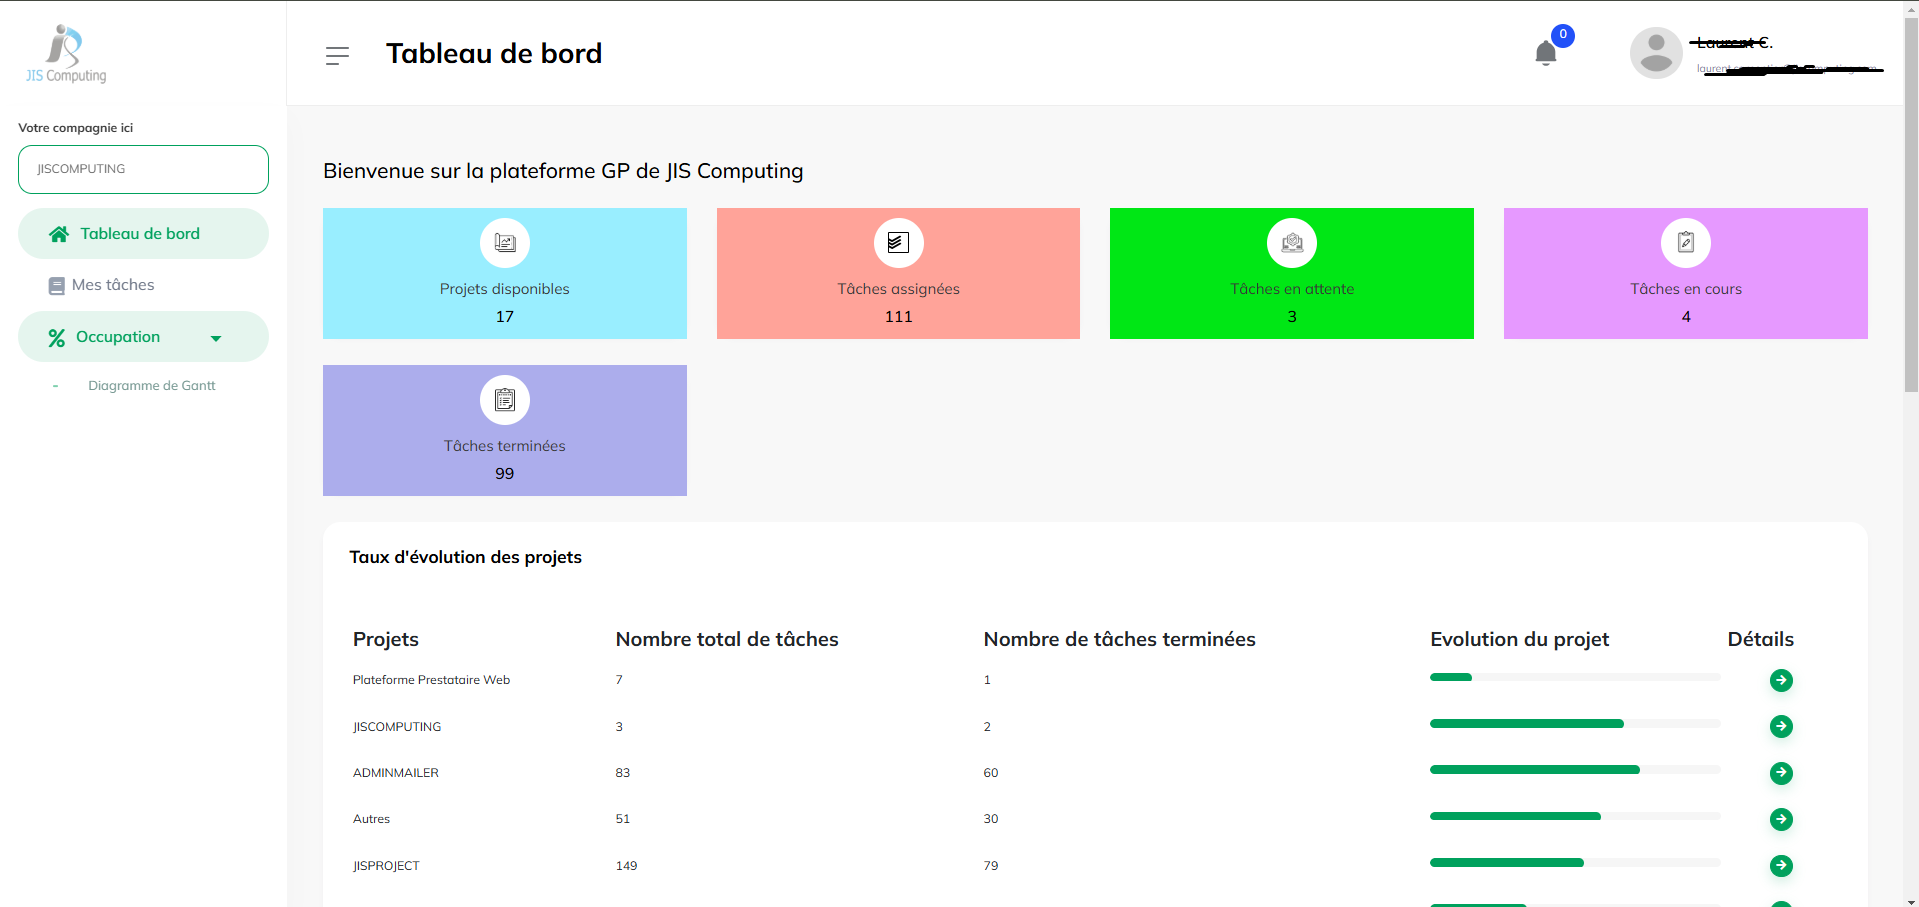Click the Tableau de bord page title
Screen dimensions: 1919x907
494,53
